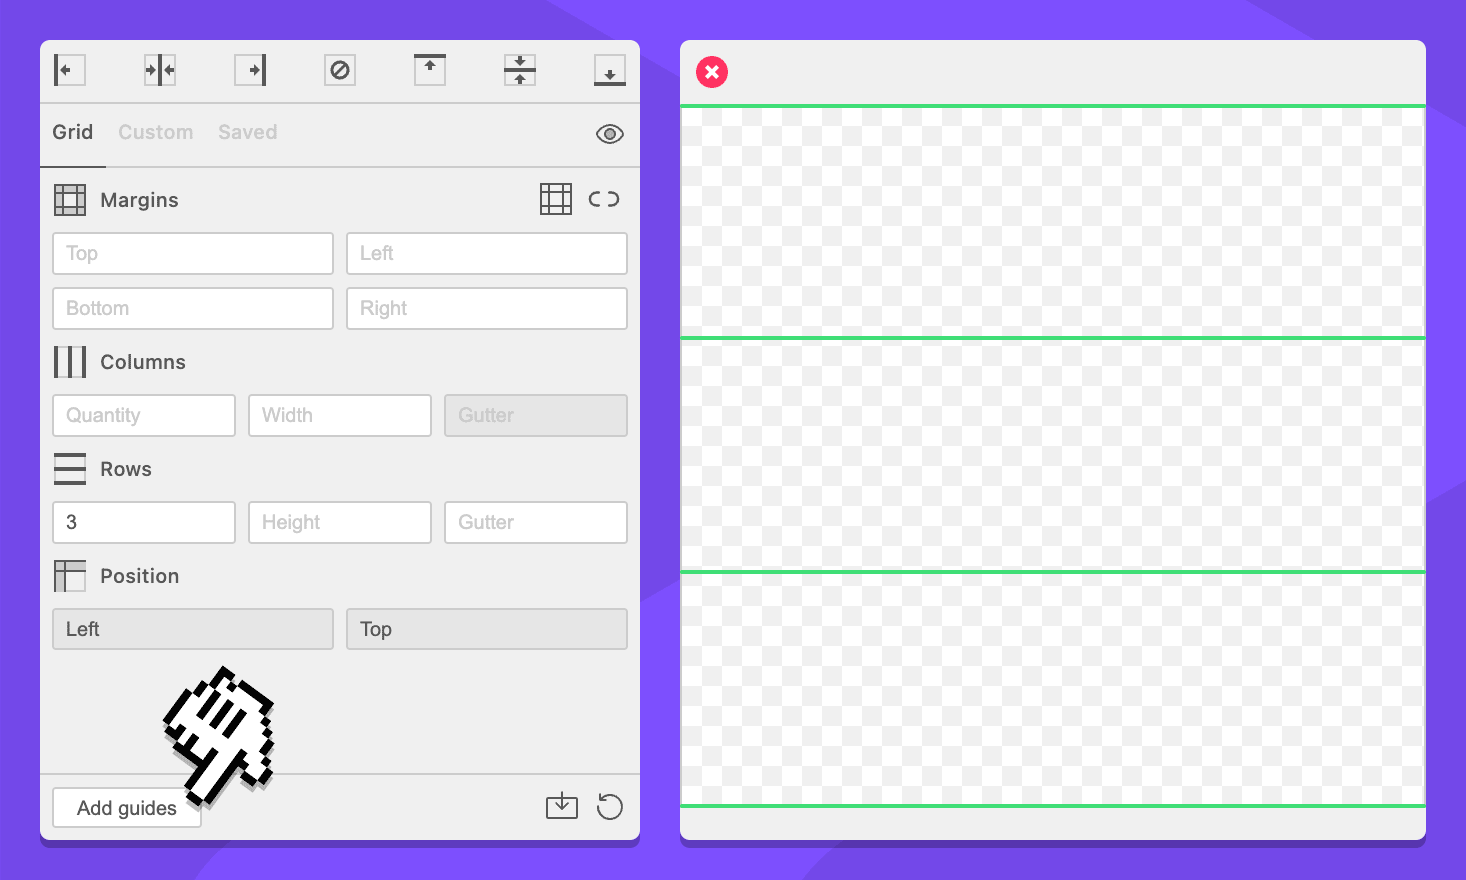Focus the Columns Width field
Viewport: 1466px width, 880px height.
(340, 415)
